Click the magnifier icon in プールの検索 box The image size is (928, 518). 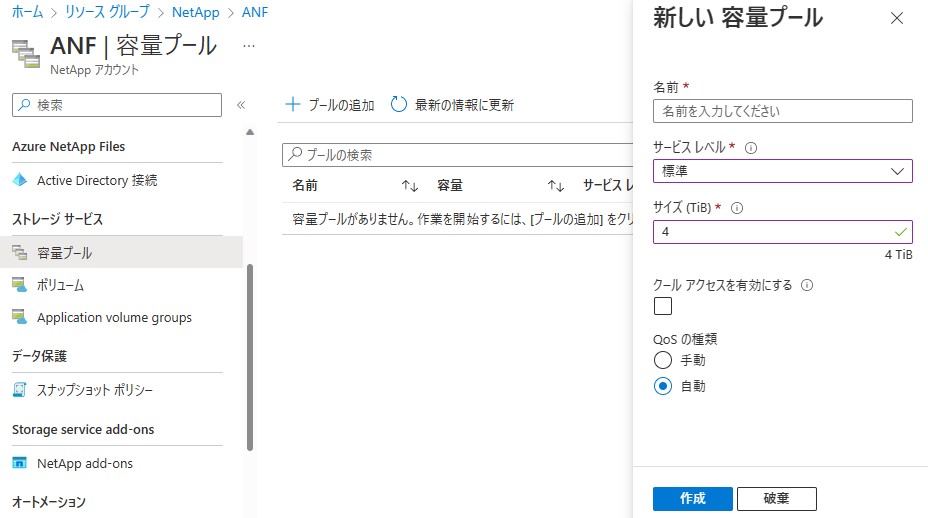(x=295, y=155)
